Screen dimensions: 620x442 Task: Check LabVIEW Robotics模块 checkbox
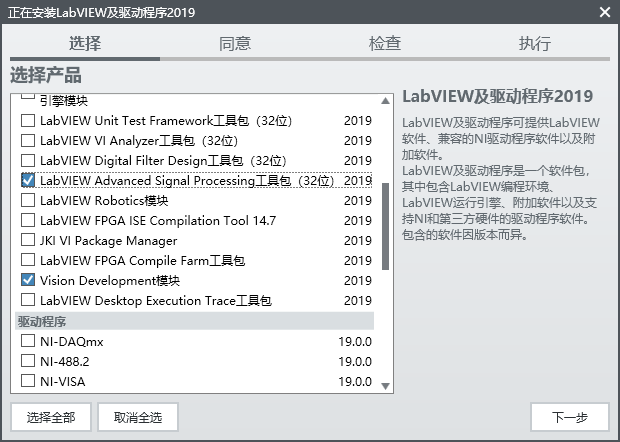coord(28,200)
